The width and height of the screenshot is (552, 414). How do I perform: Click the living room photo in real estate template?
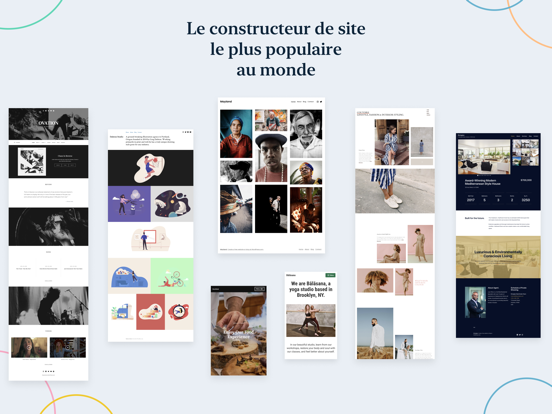point(484,157)
